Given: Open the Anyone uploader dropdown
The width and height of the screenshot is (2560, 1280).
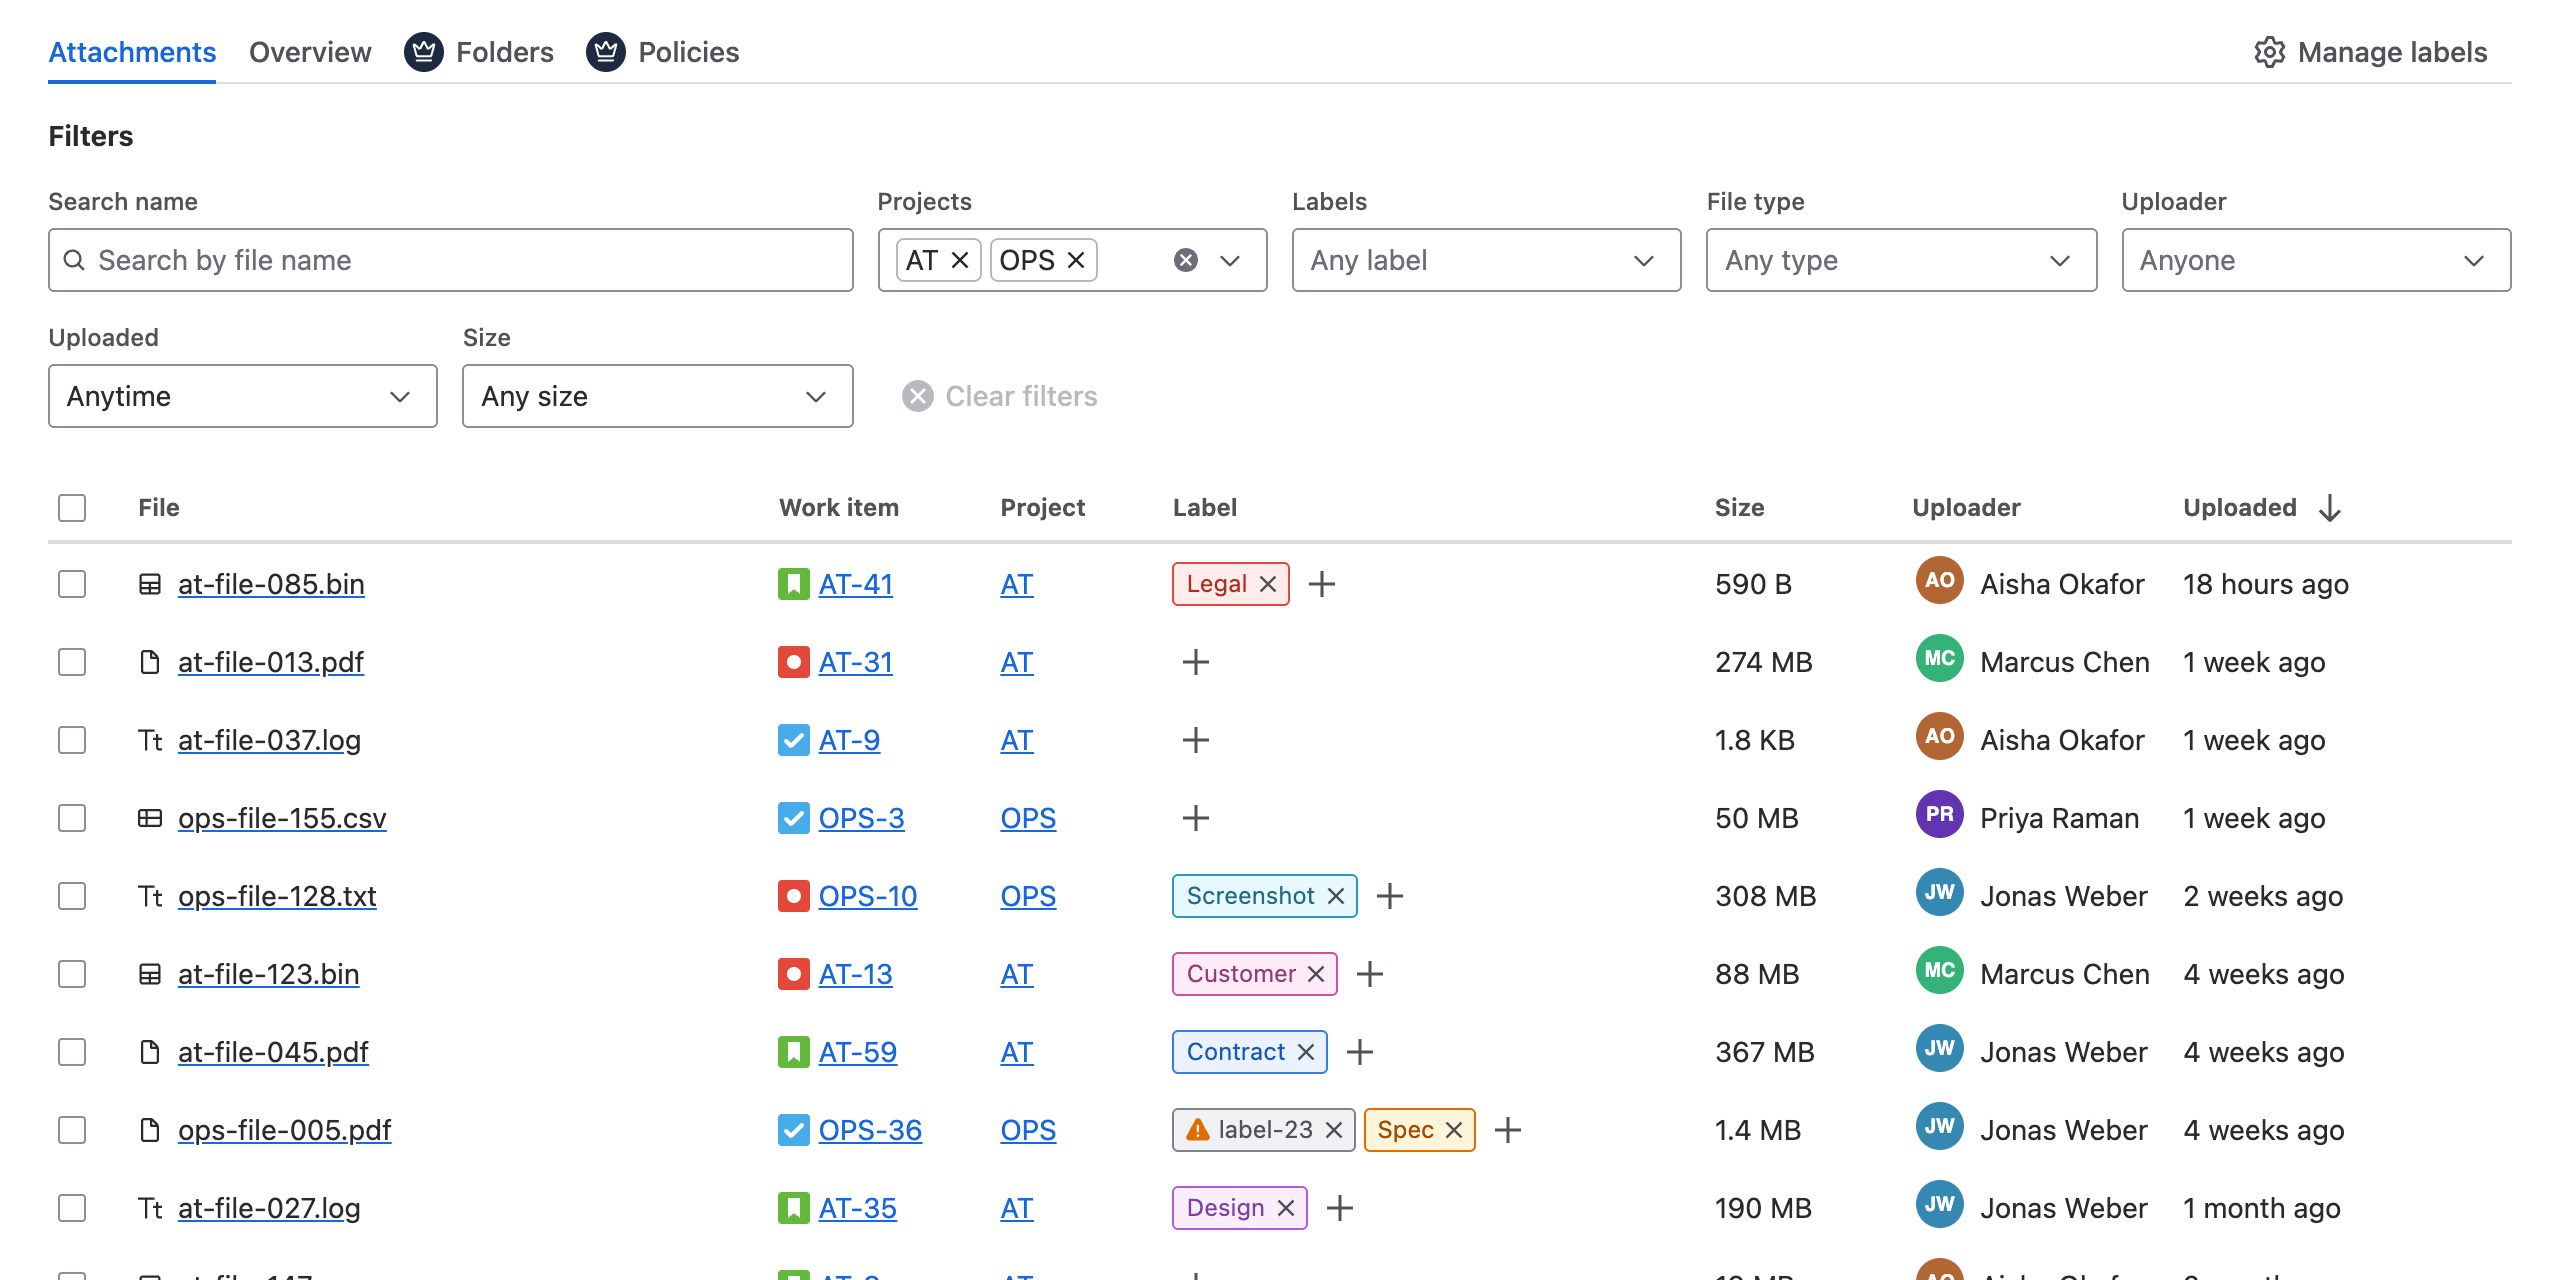Looking at the screenshot, I should click(2316, 260).
